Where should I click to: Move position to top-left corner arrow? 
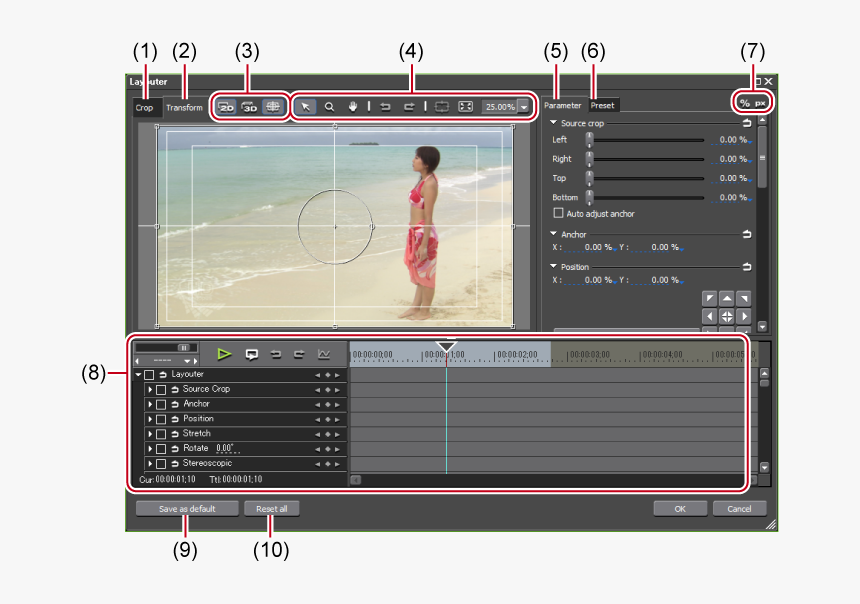click(x=710, y=298)
